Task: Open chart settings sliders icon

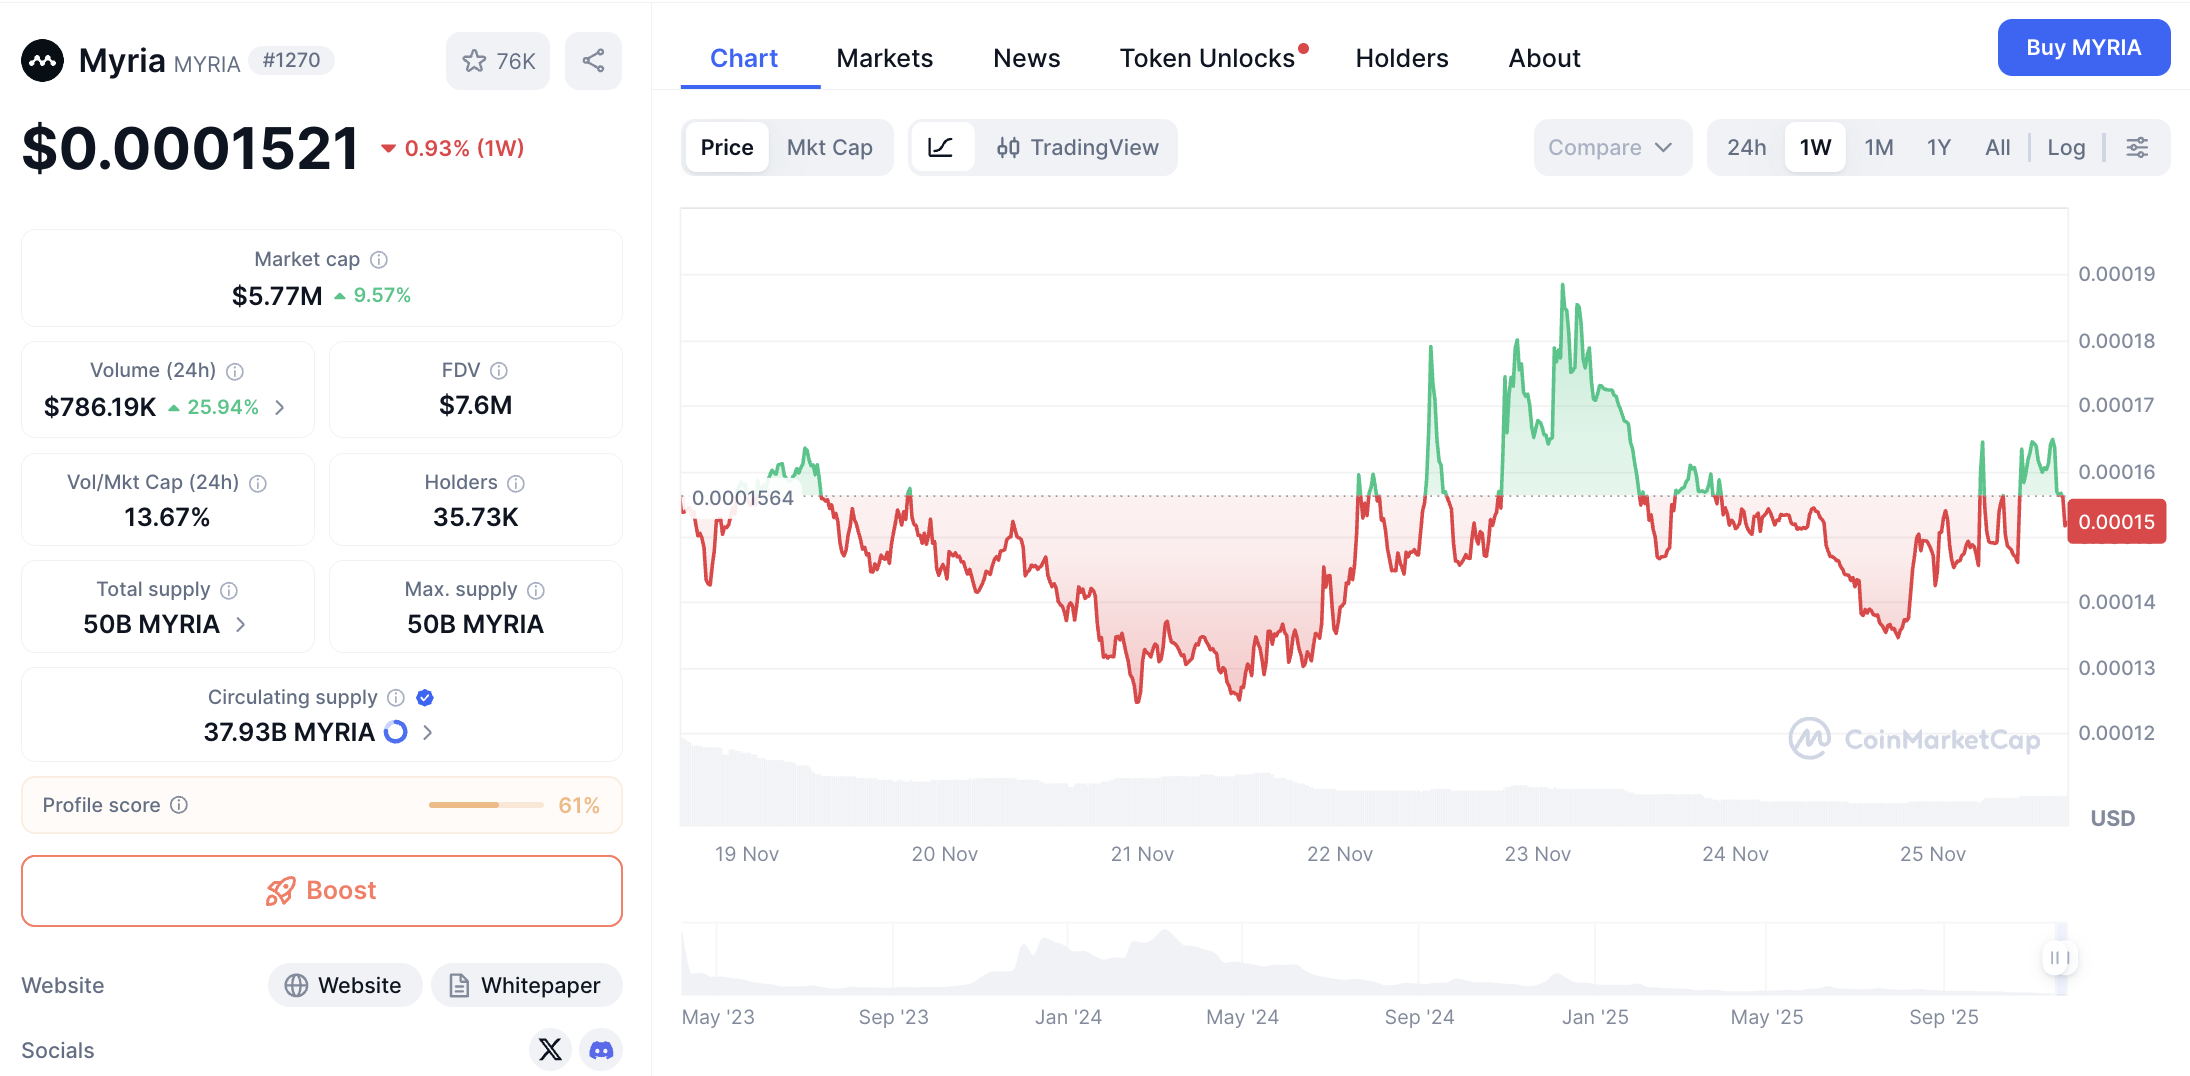Action: tap(2137, 148)
